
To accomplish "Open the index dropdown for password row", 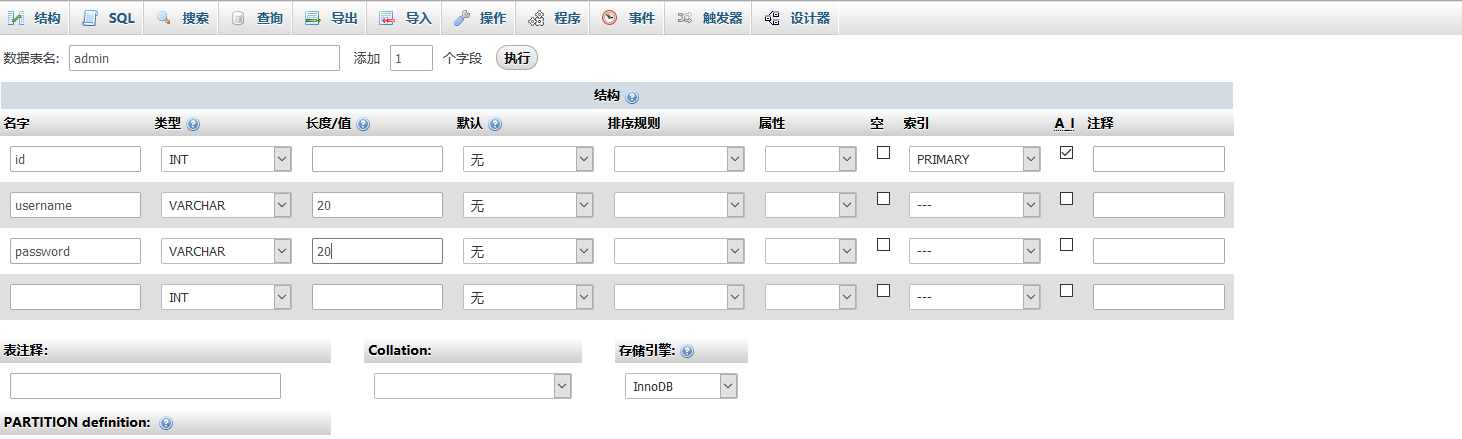I will (x=974, y=251).
